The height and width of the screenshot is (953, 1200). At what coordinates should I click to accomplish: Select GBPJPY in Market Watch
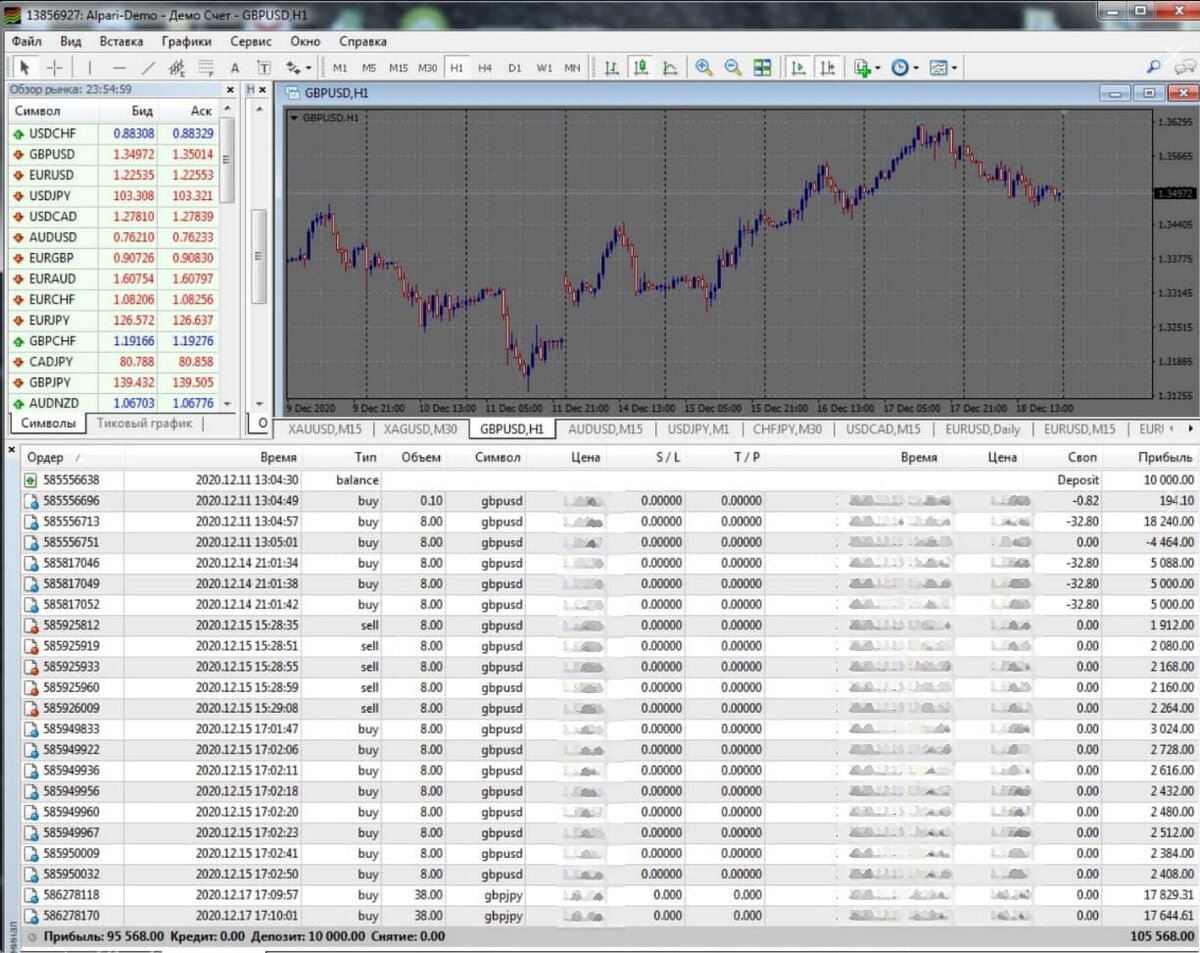click(x=112, y=382)
